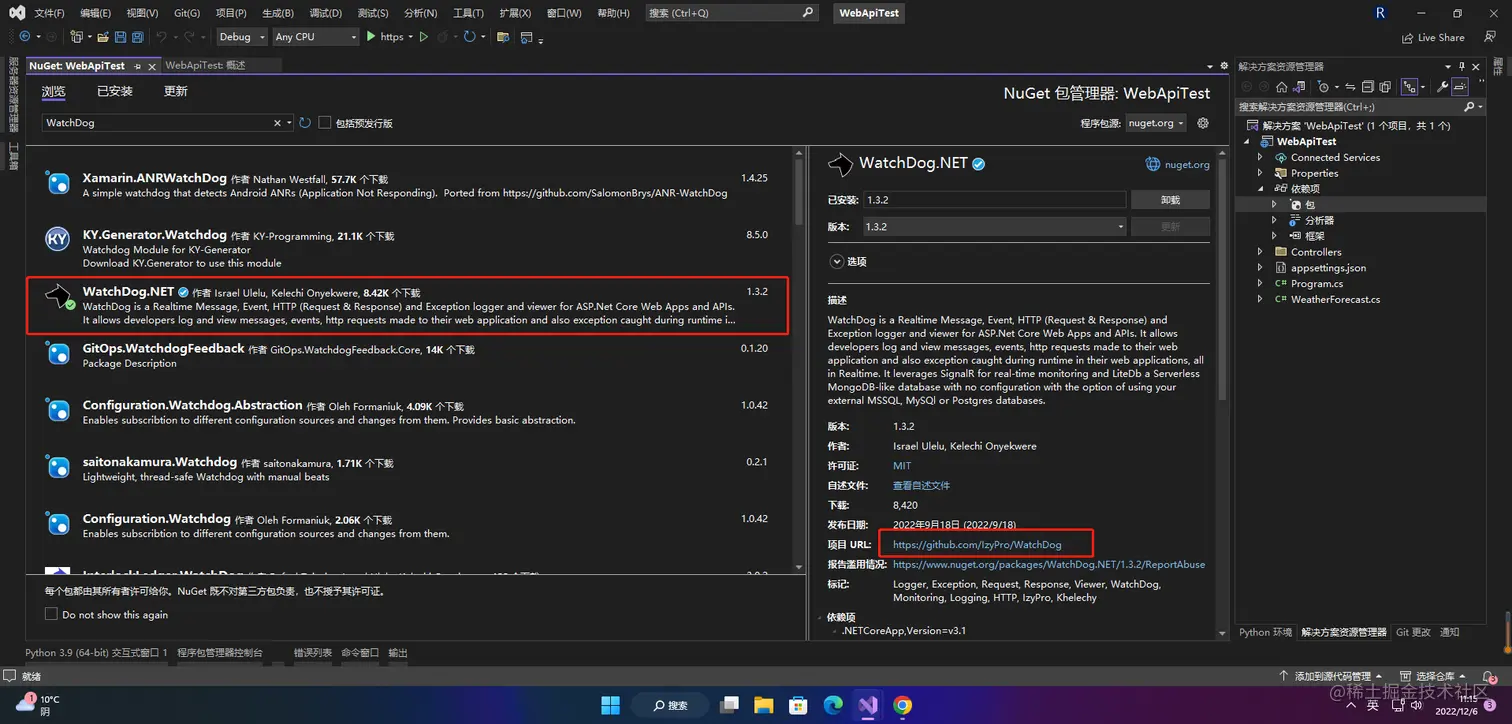
Task: Click the nested view toggle icon in Solution Explorer
Action: 1409,87
